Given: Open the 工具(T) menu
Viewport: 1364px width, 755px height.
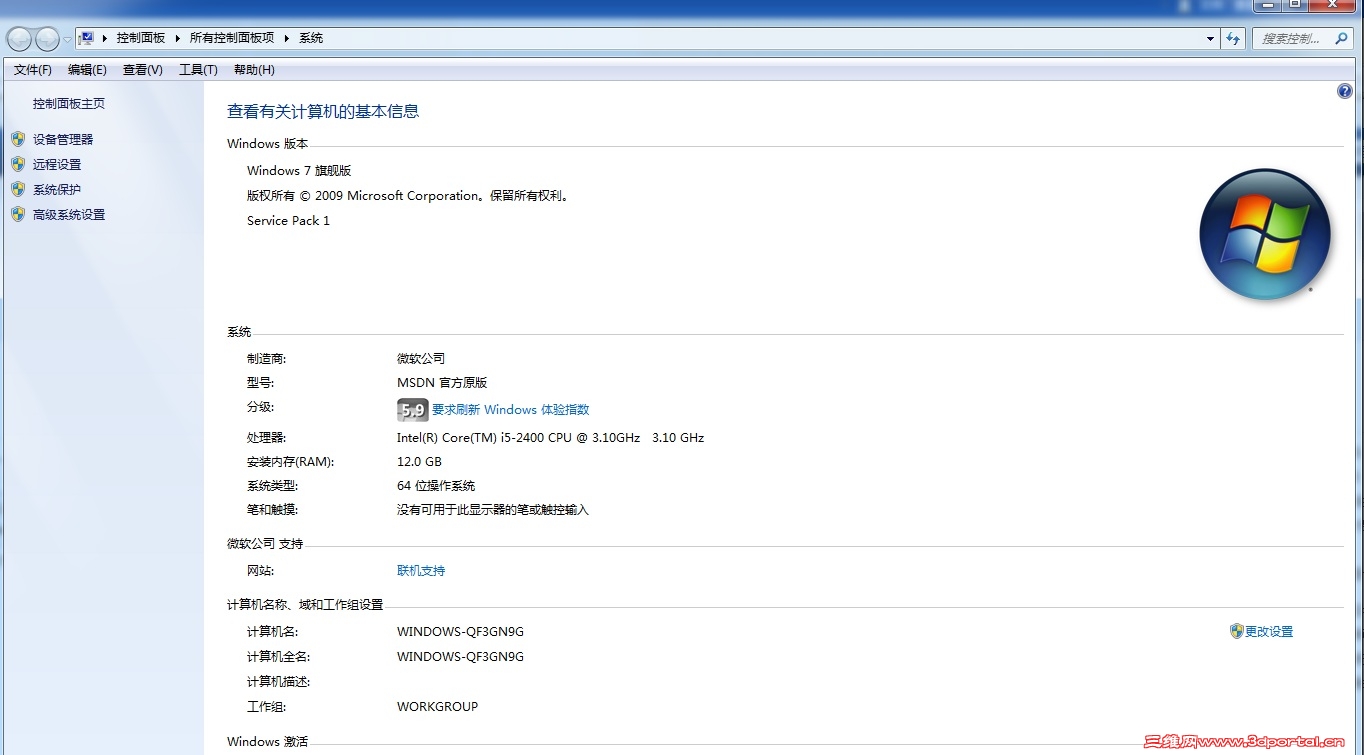Looking at the screenshot, I should (198, 70).
